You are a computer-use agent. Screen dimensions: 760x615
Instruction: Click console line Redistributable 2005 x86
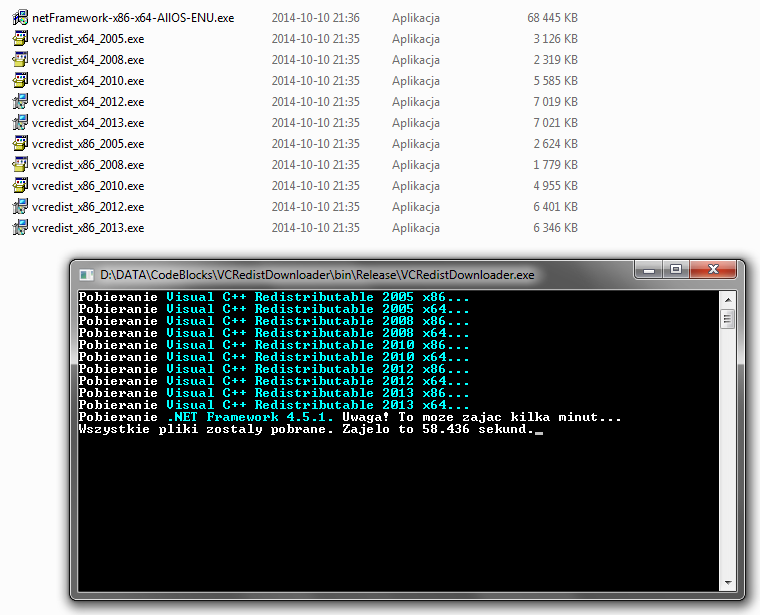point(274,297)
